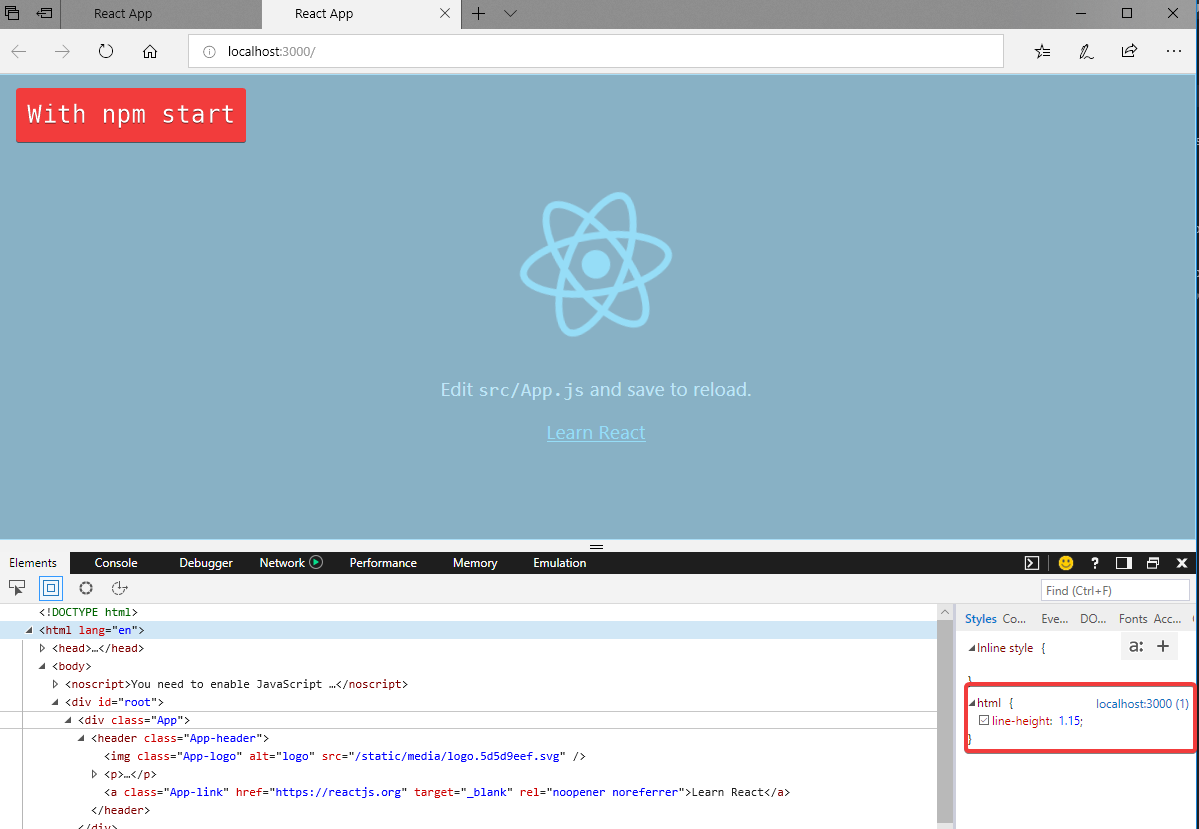The image size is (1199, 829).
Task: Add new style rule with plus icon
Action: 1163,646
